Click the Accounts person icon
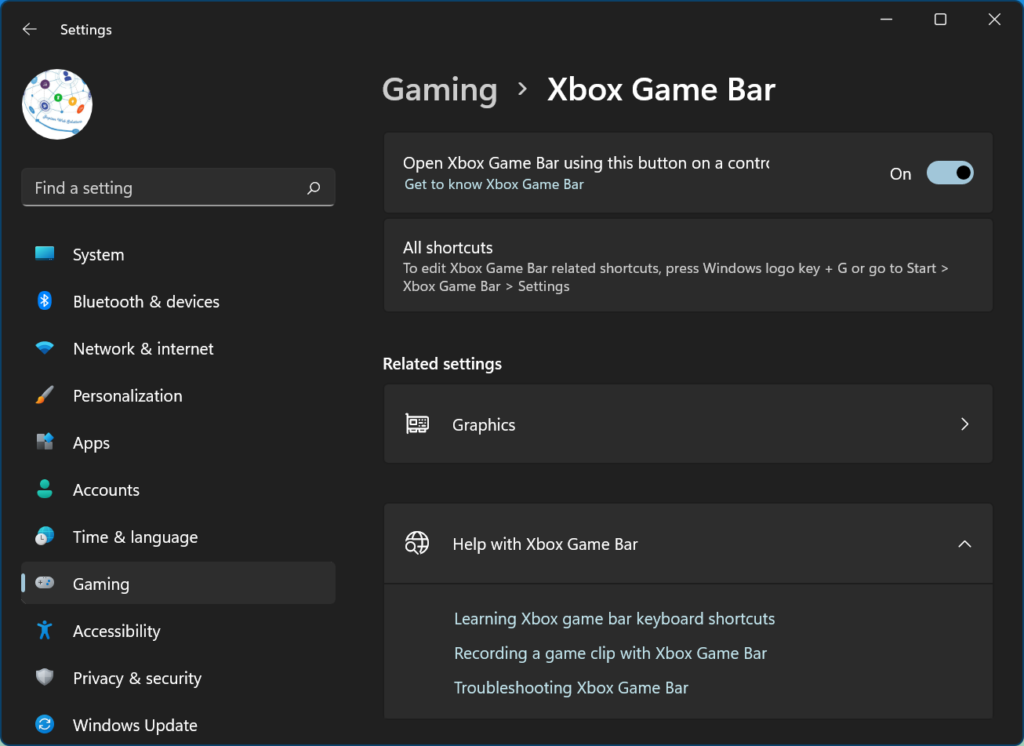 (44, 489)
